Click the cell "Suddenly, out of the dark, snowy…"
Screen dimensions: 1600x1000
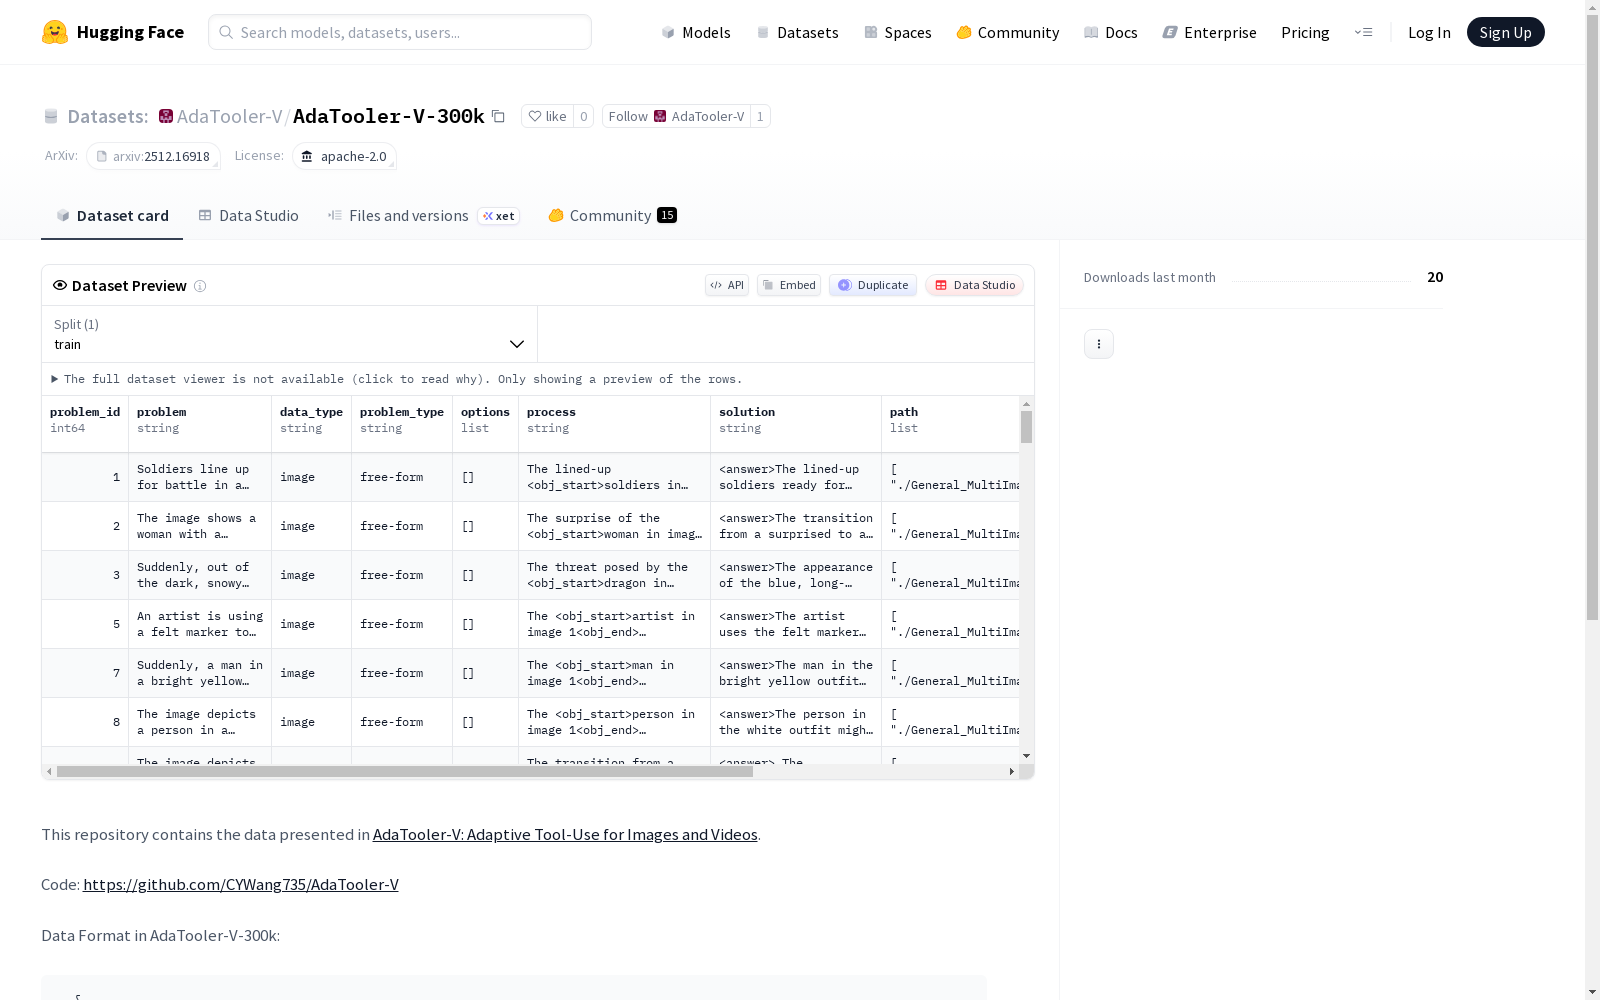click(x=200, y=575)
